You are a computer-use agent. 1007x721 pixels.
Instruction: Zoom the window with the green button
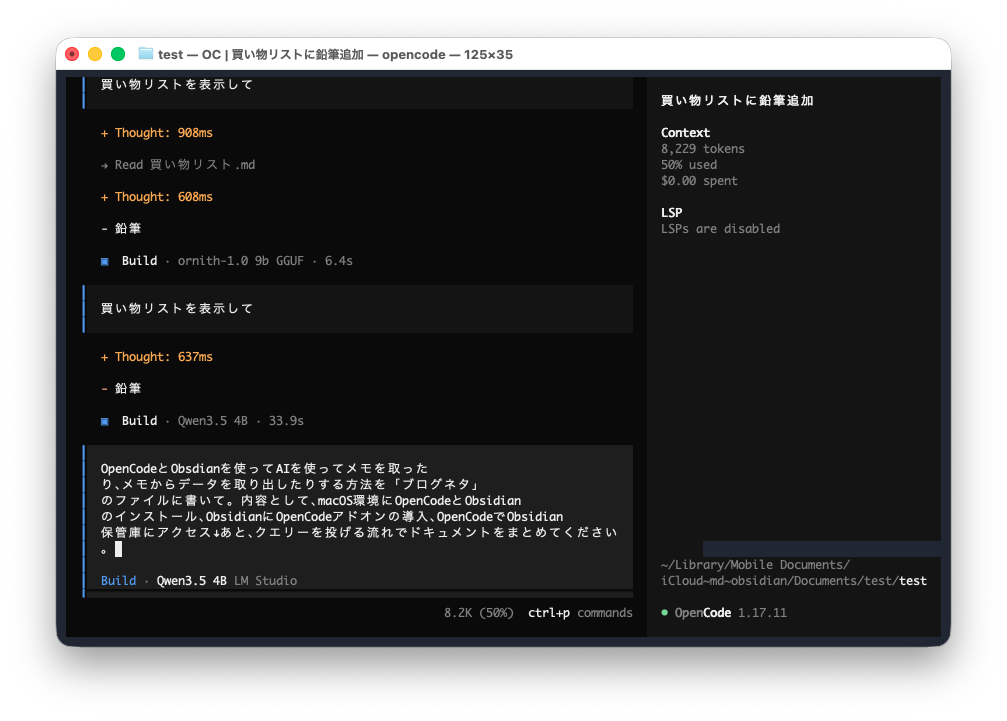click(118, 54)
